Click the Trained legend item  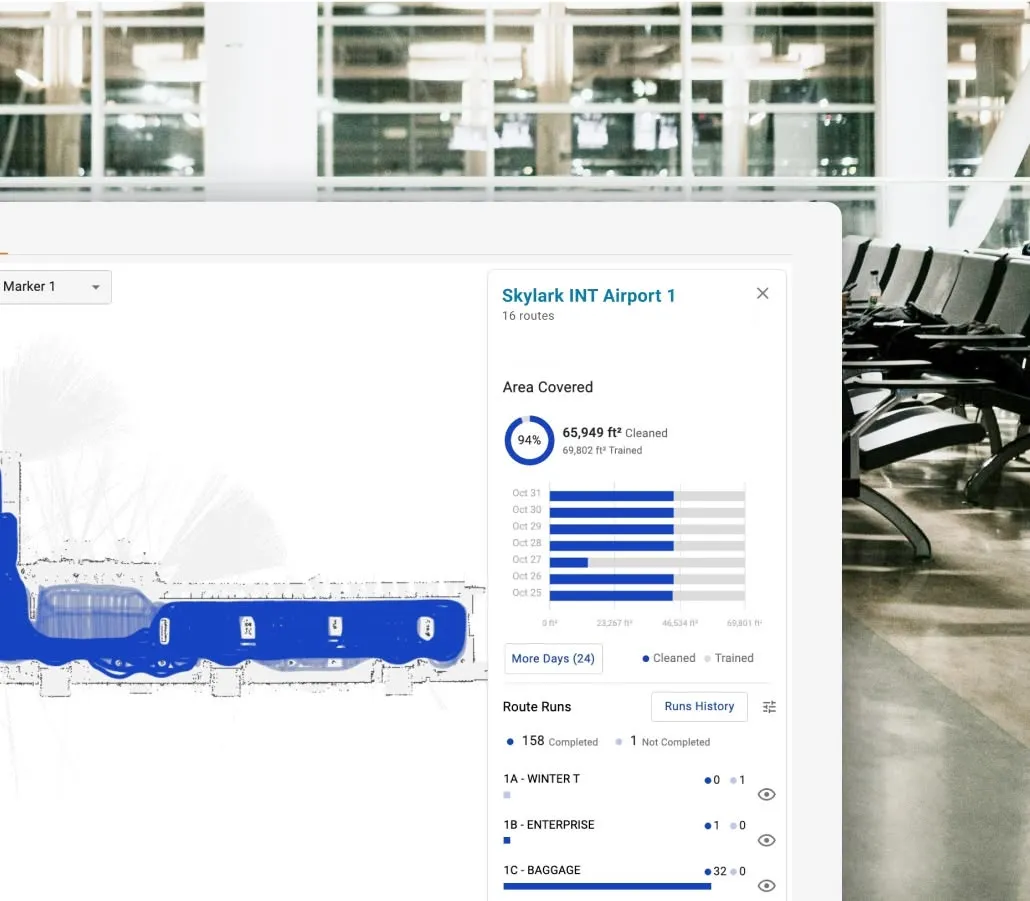tap(728, 658)
